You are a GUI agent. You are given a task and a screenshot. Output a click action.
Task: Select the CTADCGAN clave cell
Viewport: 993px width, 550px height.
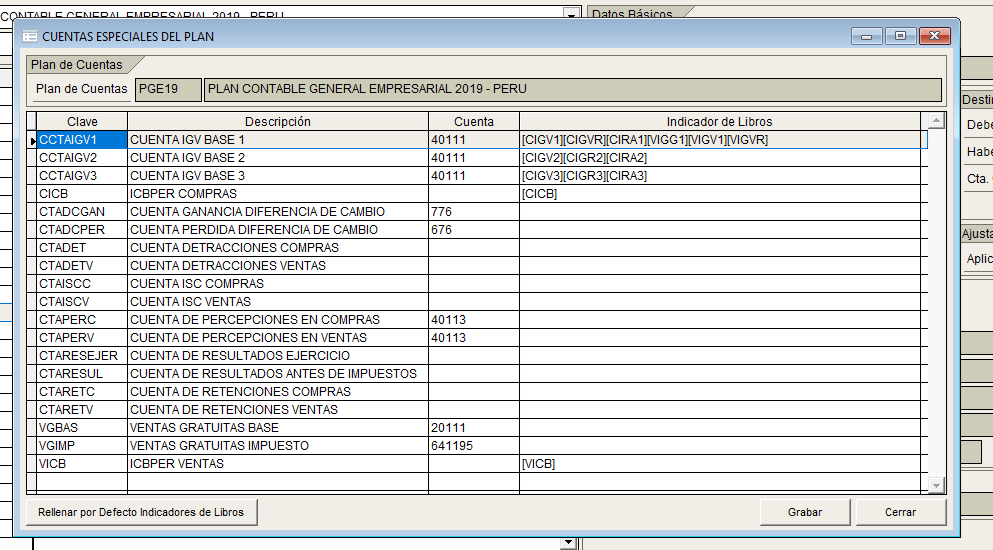82,212
